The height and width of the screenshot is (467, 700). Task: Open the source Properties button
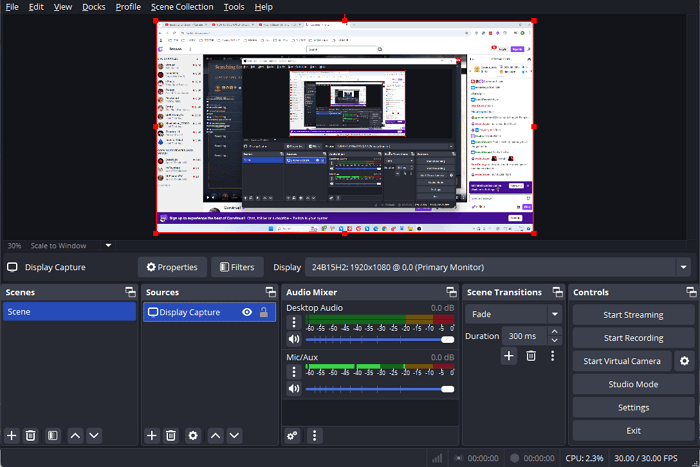coord(172,267)
